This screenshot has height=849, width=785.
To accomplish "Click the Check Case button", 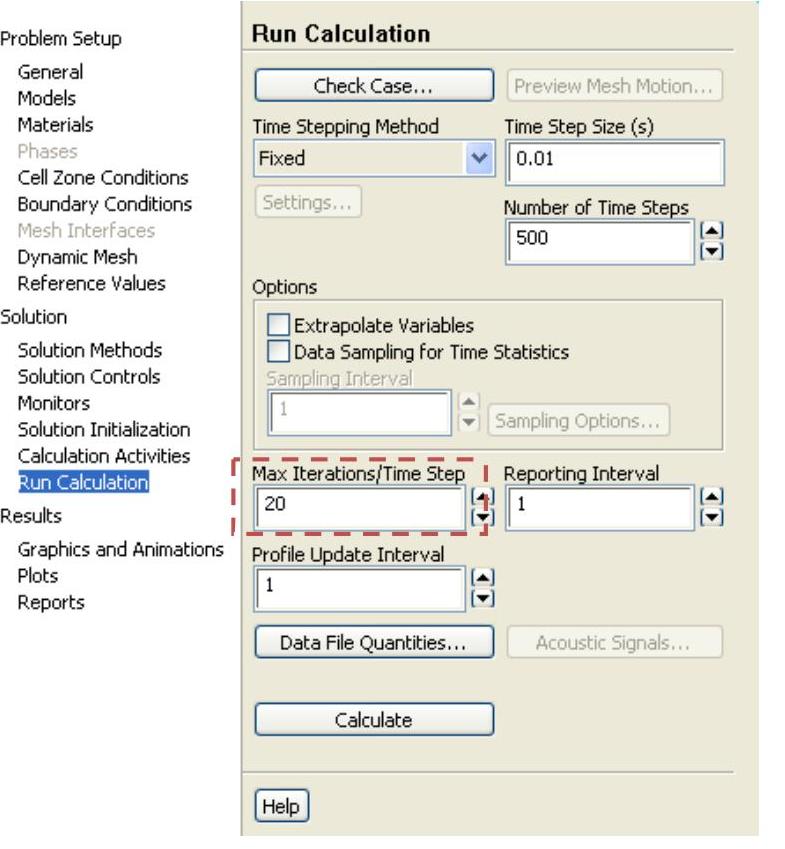I will pyautogui.click(x=373, y=86).
